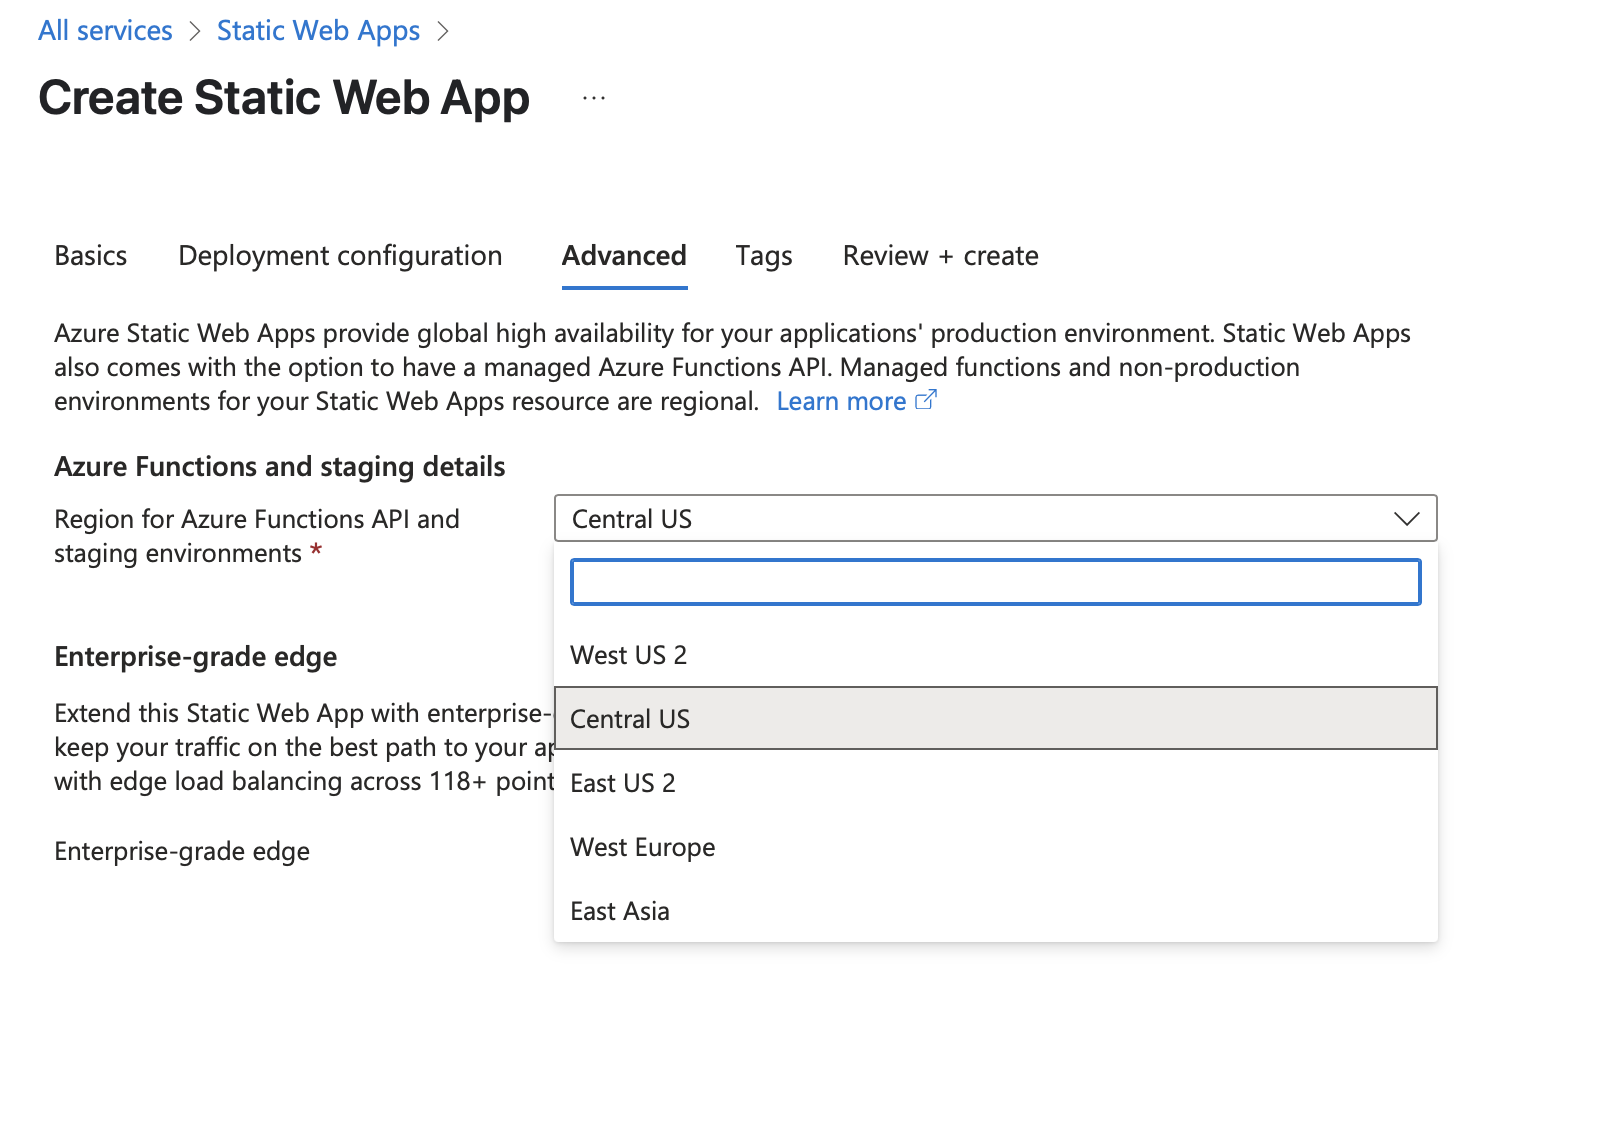1608x1126 pixels.
Task: Switch to the Basics tab
Action: point(91,256)
